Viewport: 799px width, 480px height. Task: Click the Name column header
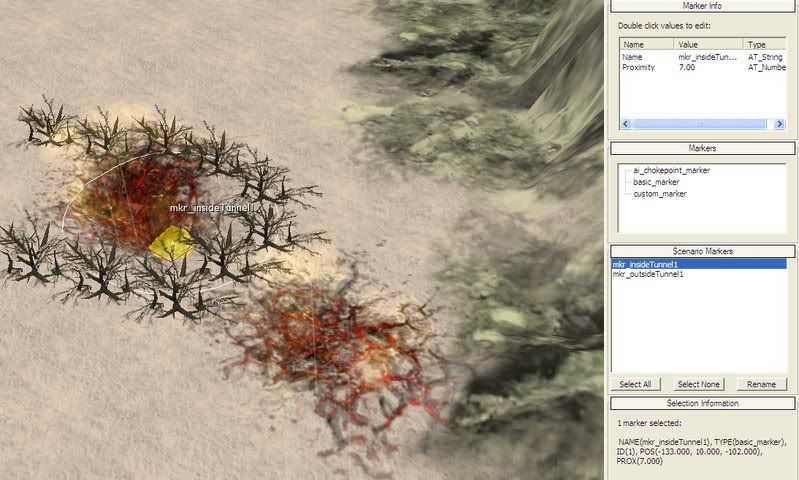[647, 44]
